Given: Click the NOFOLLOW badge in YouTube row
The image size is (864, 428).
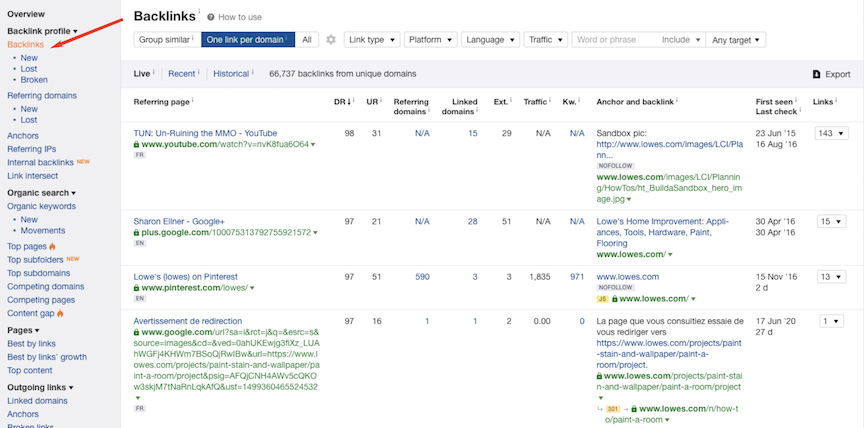Looking at the screenshot, I should pos(615,166).
